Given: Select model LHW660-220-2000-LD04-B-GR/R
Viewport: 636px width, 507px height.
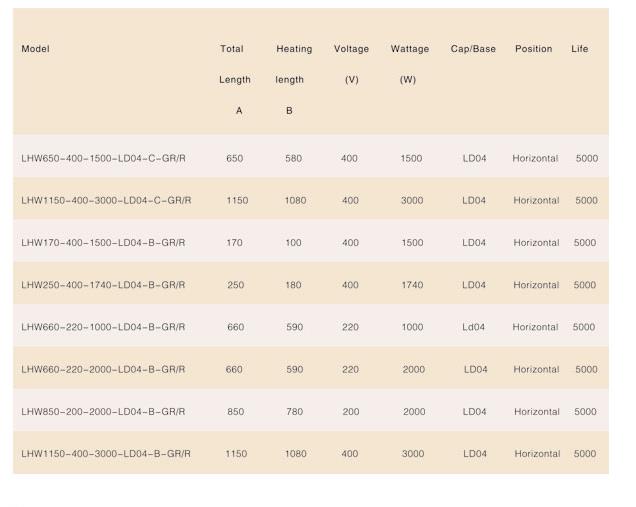Looking at the screenshot, I should [103, 369].
